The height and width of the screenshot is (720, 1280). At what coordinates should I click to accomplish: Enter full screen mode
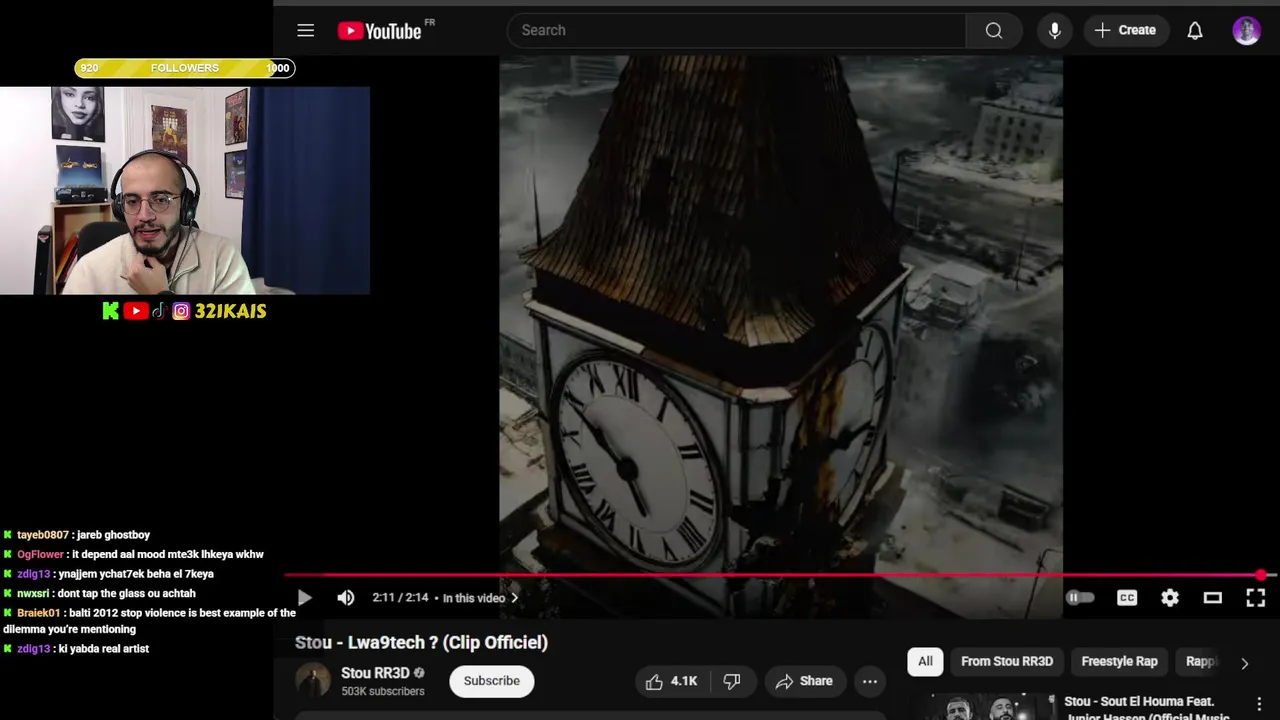pos(1256,597)
